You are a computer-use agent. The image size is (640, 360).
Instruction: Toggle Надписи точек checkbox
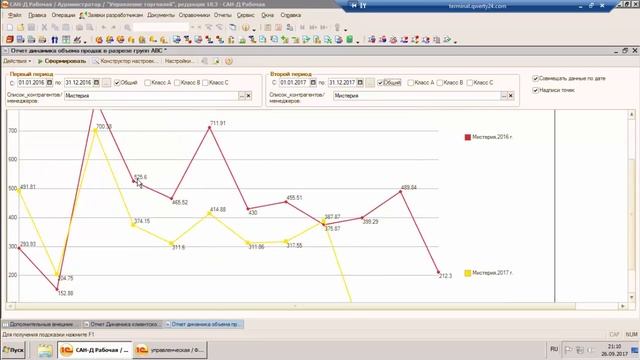click(x=536, y=90)
